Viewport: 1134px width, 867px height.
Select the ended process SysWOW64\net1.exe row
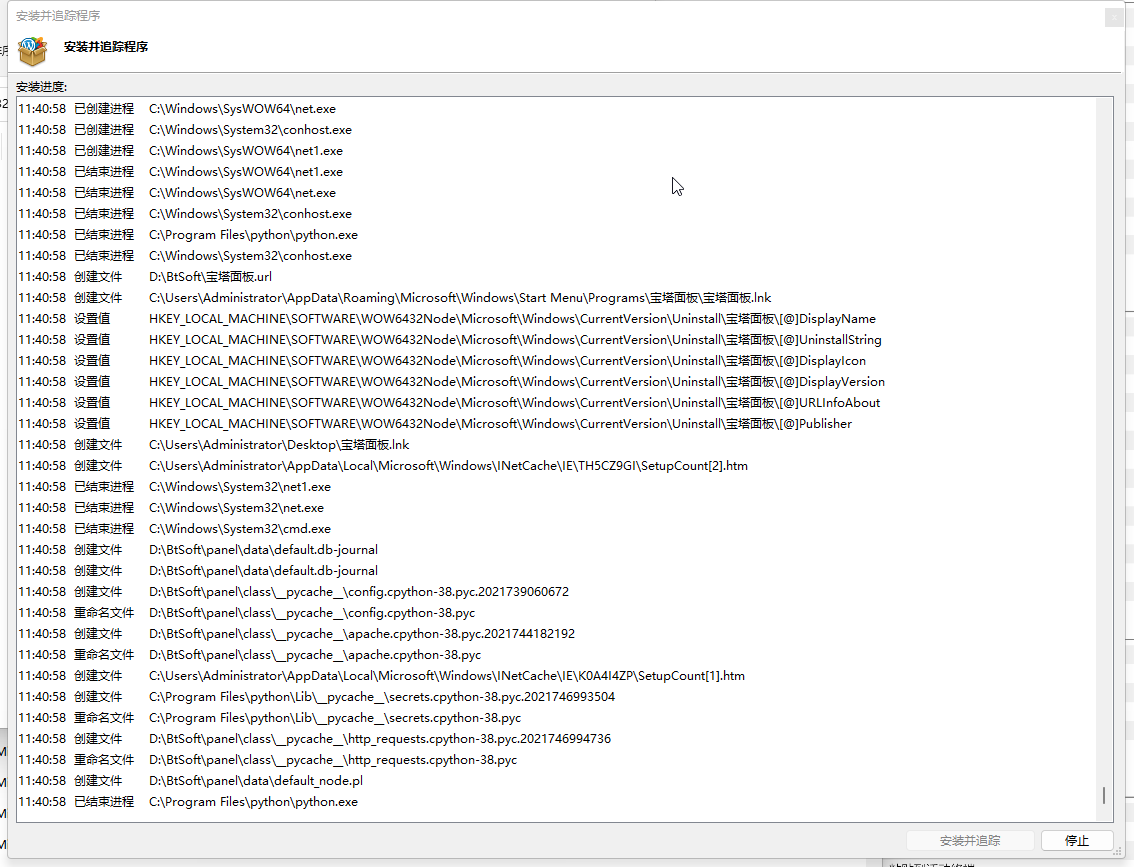[556, 172]
